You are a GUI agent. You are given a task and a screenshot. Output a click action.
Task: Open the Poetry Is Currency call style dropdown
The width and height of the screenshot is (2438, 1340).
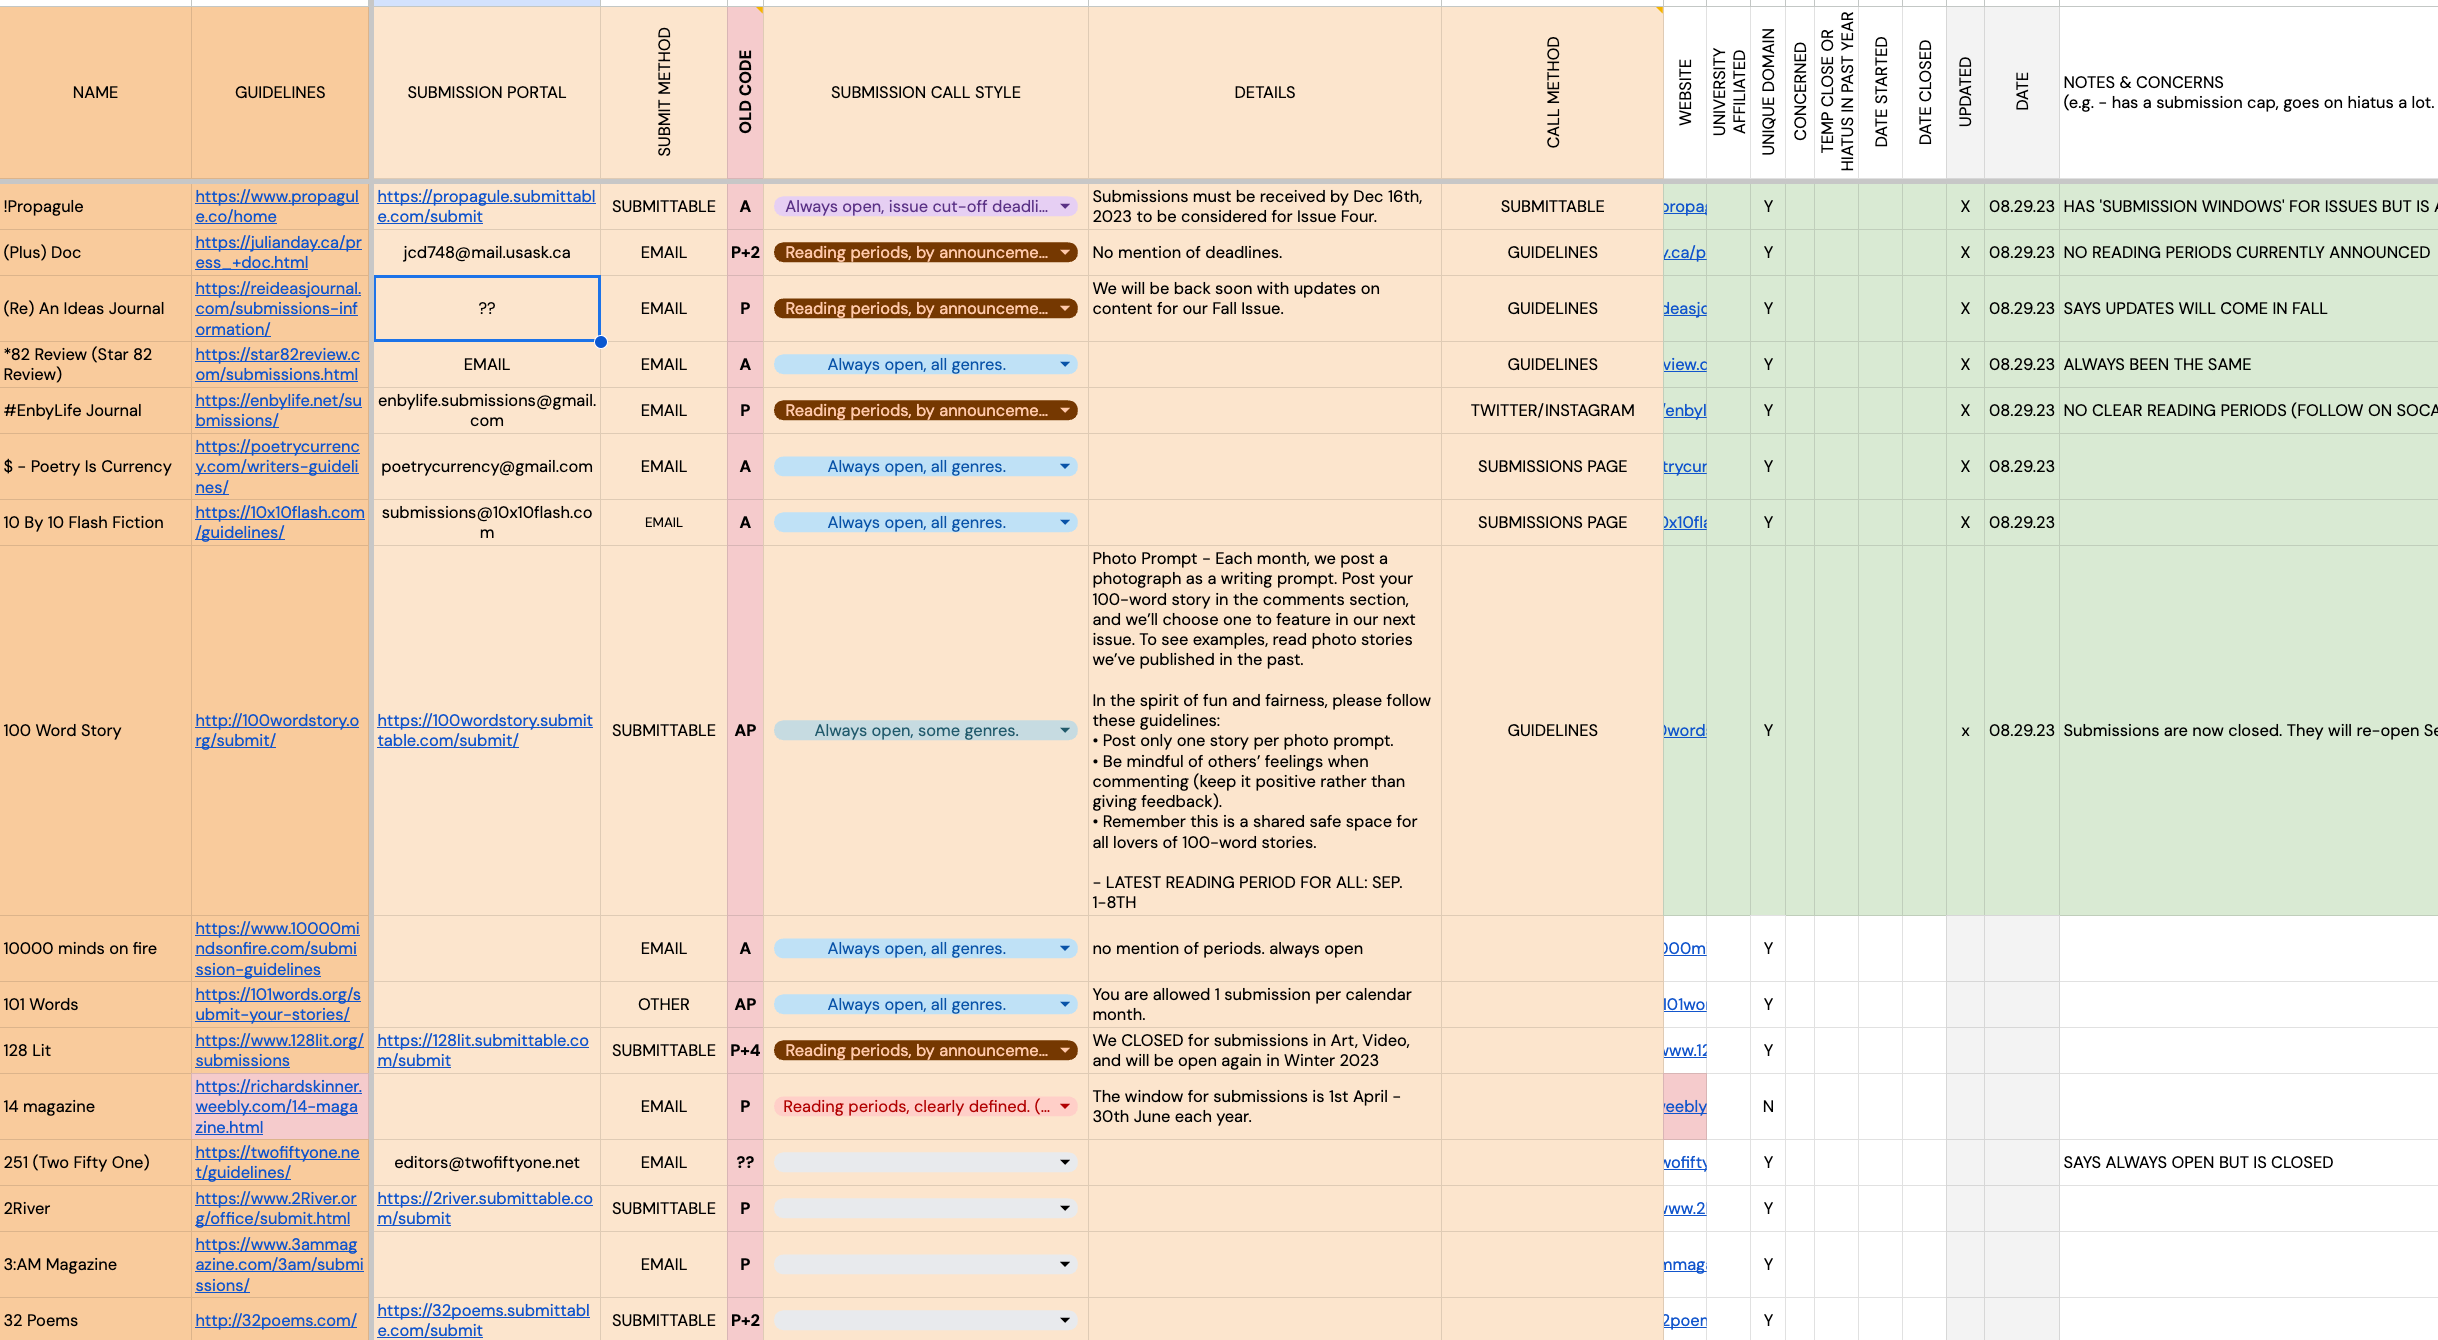[x=925, y=466]
